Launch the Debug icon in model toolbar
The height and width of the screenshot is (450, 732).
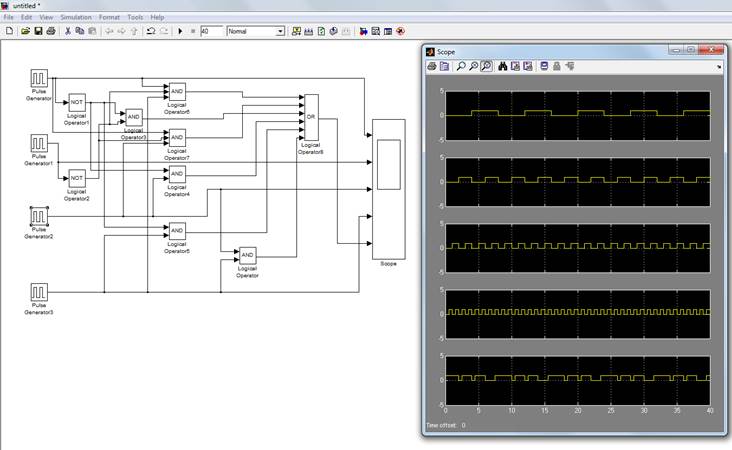coord(400,31)
